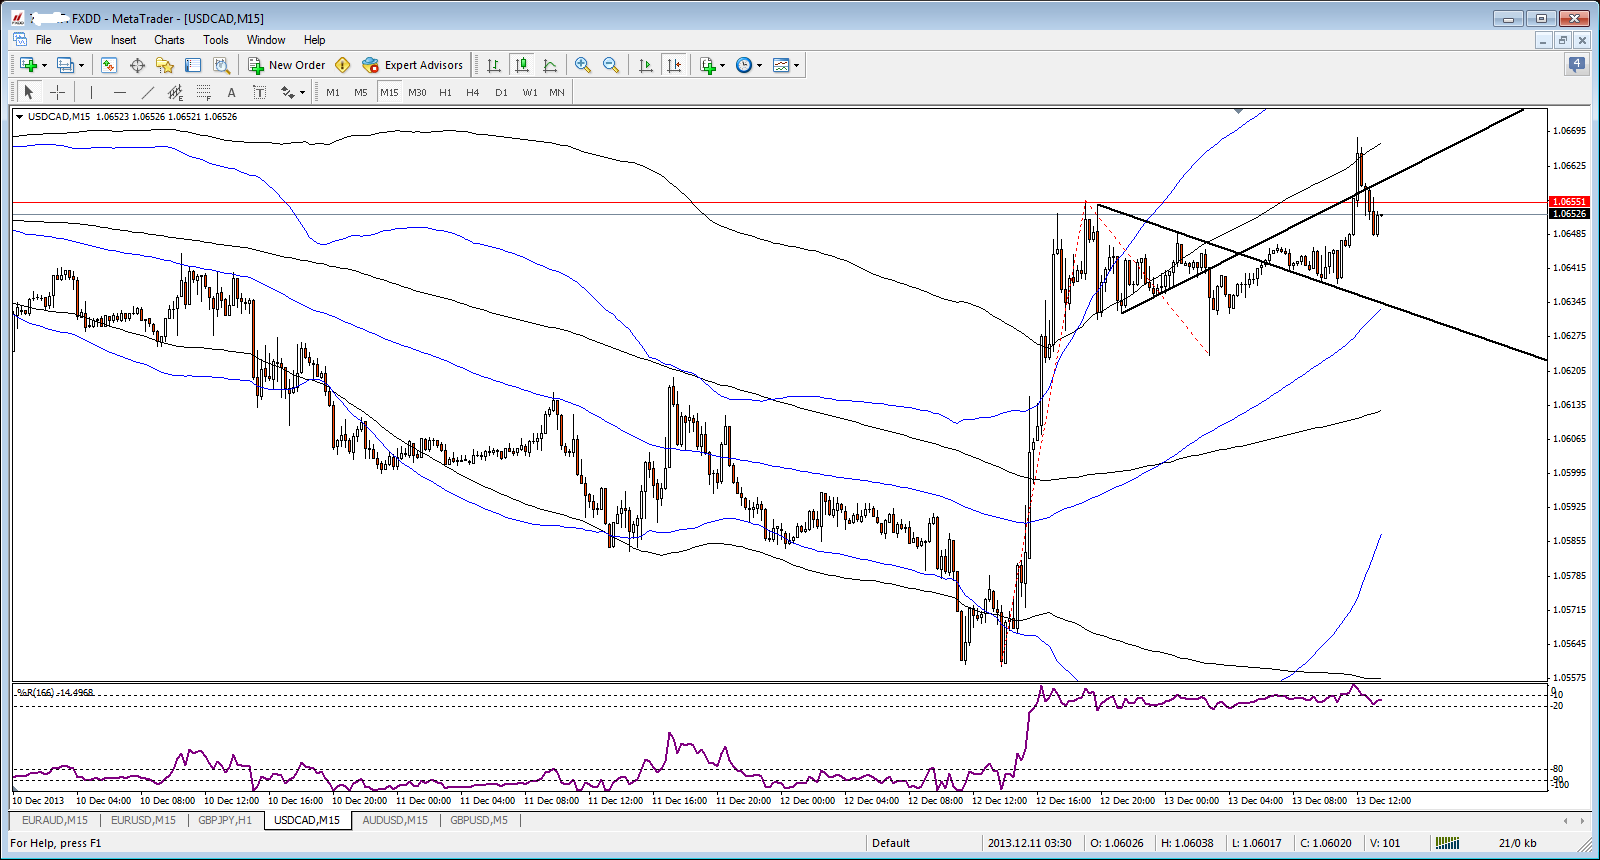Viewport: 1600px width, 860px height.
Task: Select the draw trendline tool
Action: pyautogui.click(x=148, y=92)
